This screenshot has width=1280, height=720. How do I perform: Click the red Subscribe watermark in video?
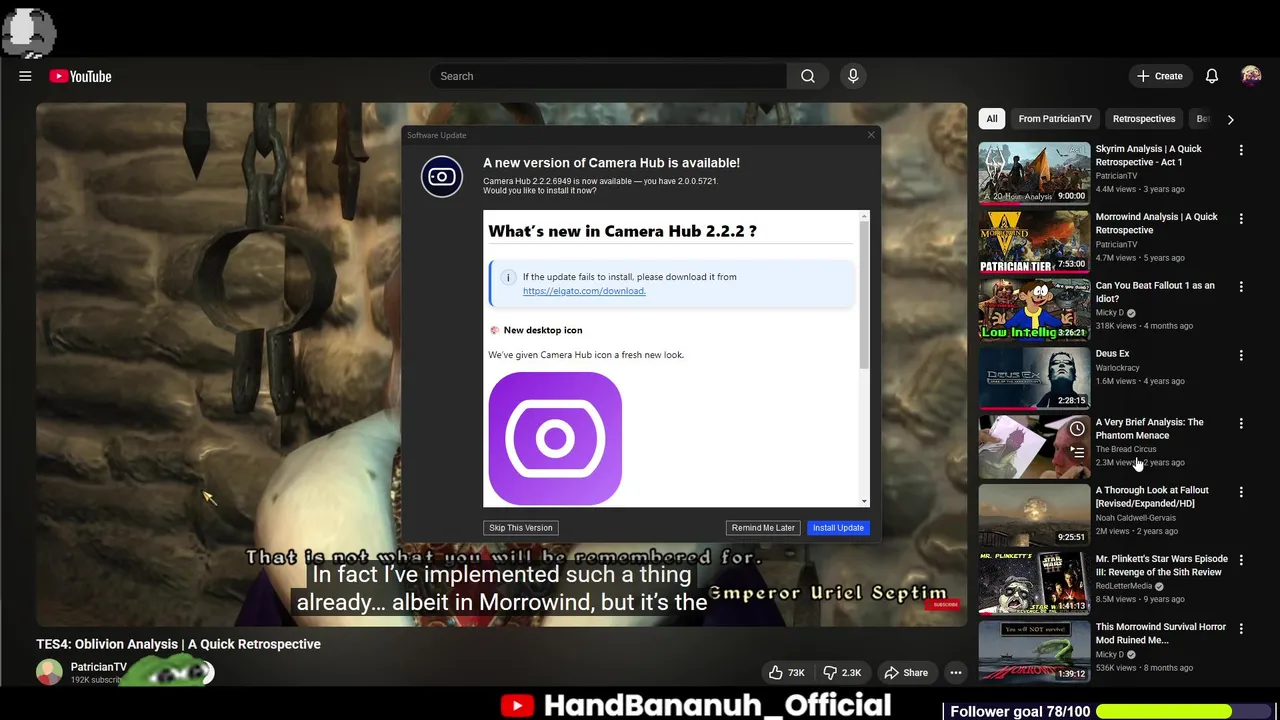coord(944,604)
